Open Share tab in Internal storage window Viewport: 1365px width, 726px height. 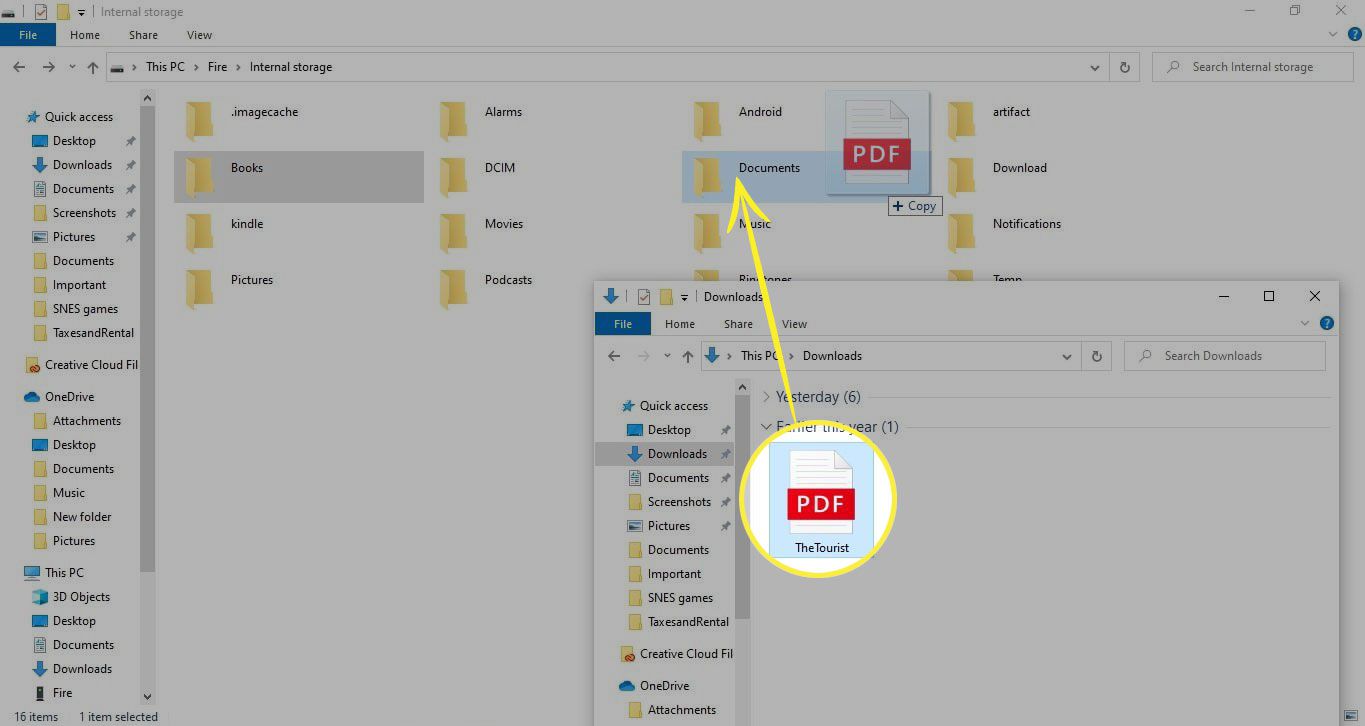(143, 35)
